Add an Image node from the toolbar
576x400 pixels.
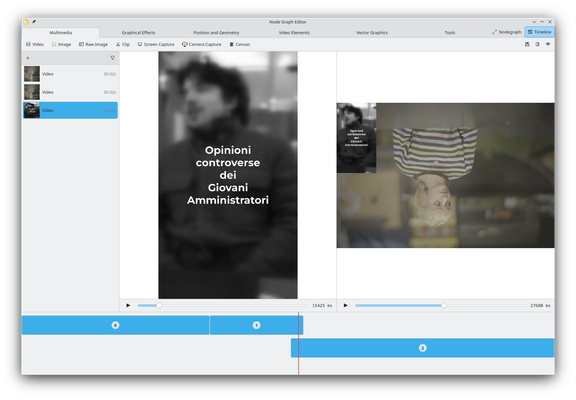point(61,44)
